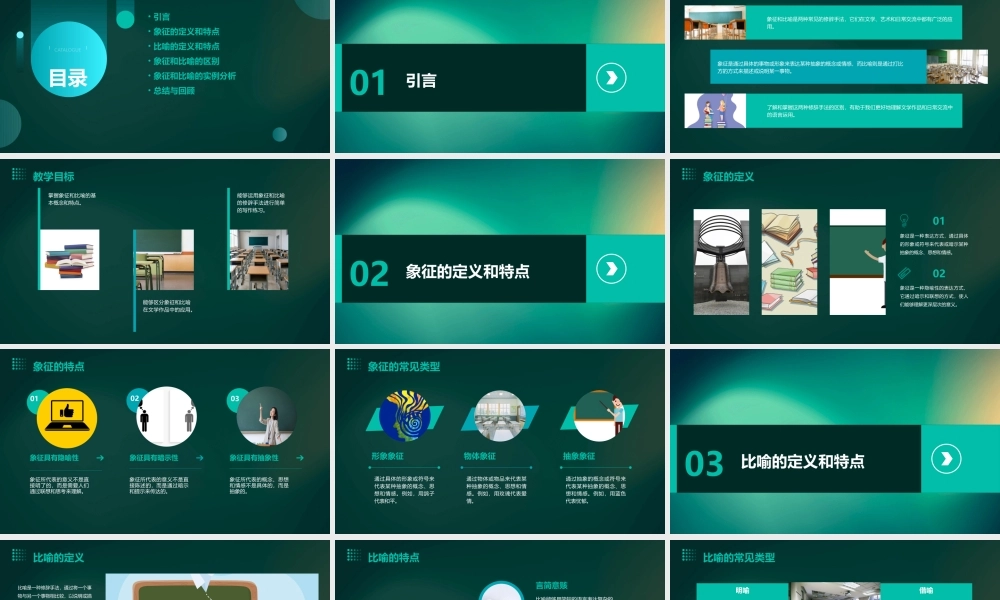1000x600 pixels.
Task: Click the 比喻的常见类型 slide title
Action: point(739,557)
